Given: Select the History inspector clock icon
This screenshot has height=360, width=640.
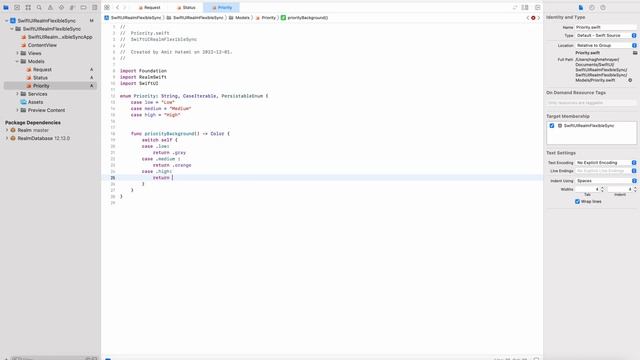Looking at the screenshot, I should tap(592, 7).
